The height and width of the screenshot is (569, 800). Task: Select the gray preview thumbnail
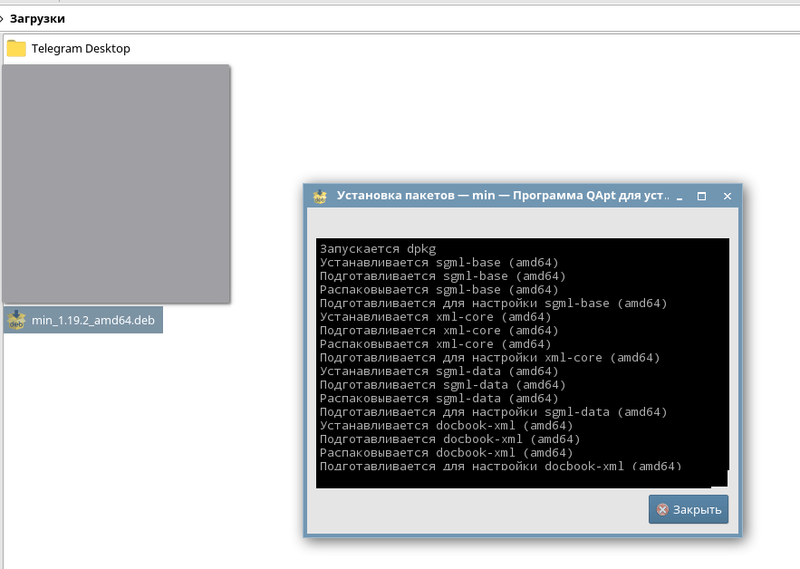click(x=116, y=183)
